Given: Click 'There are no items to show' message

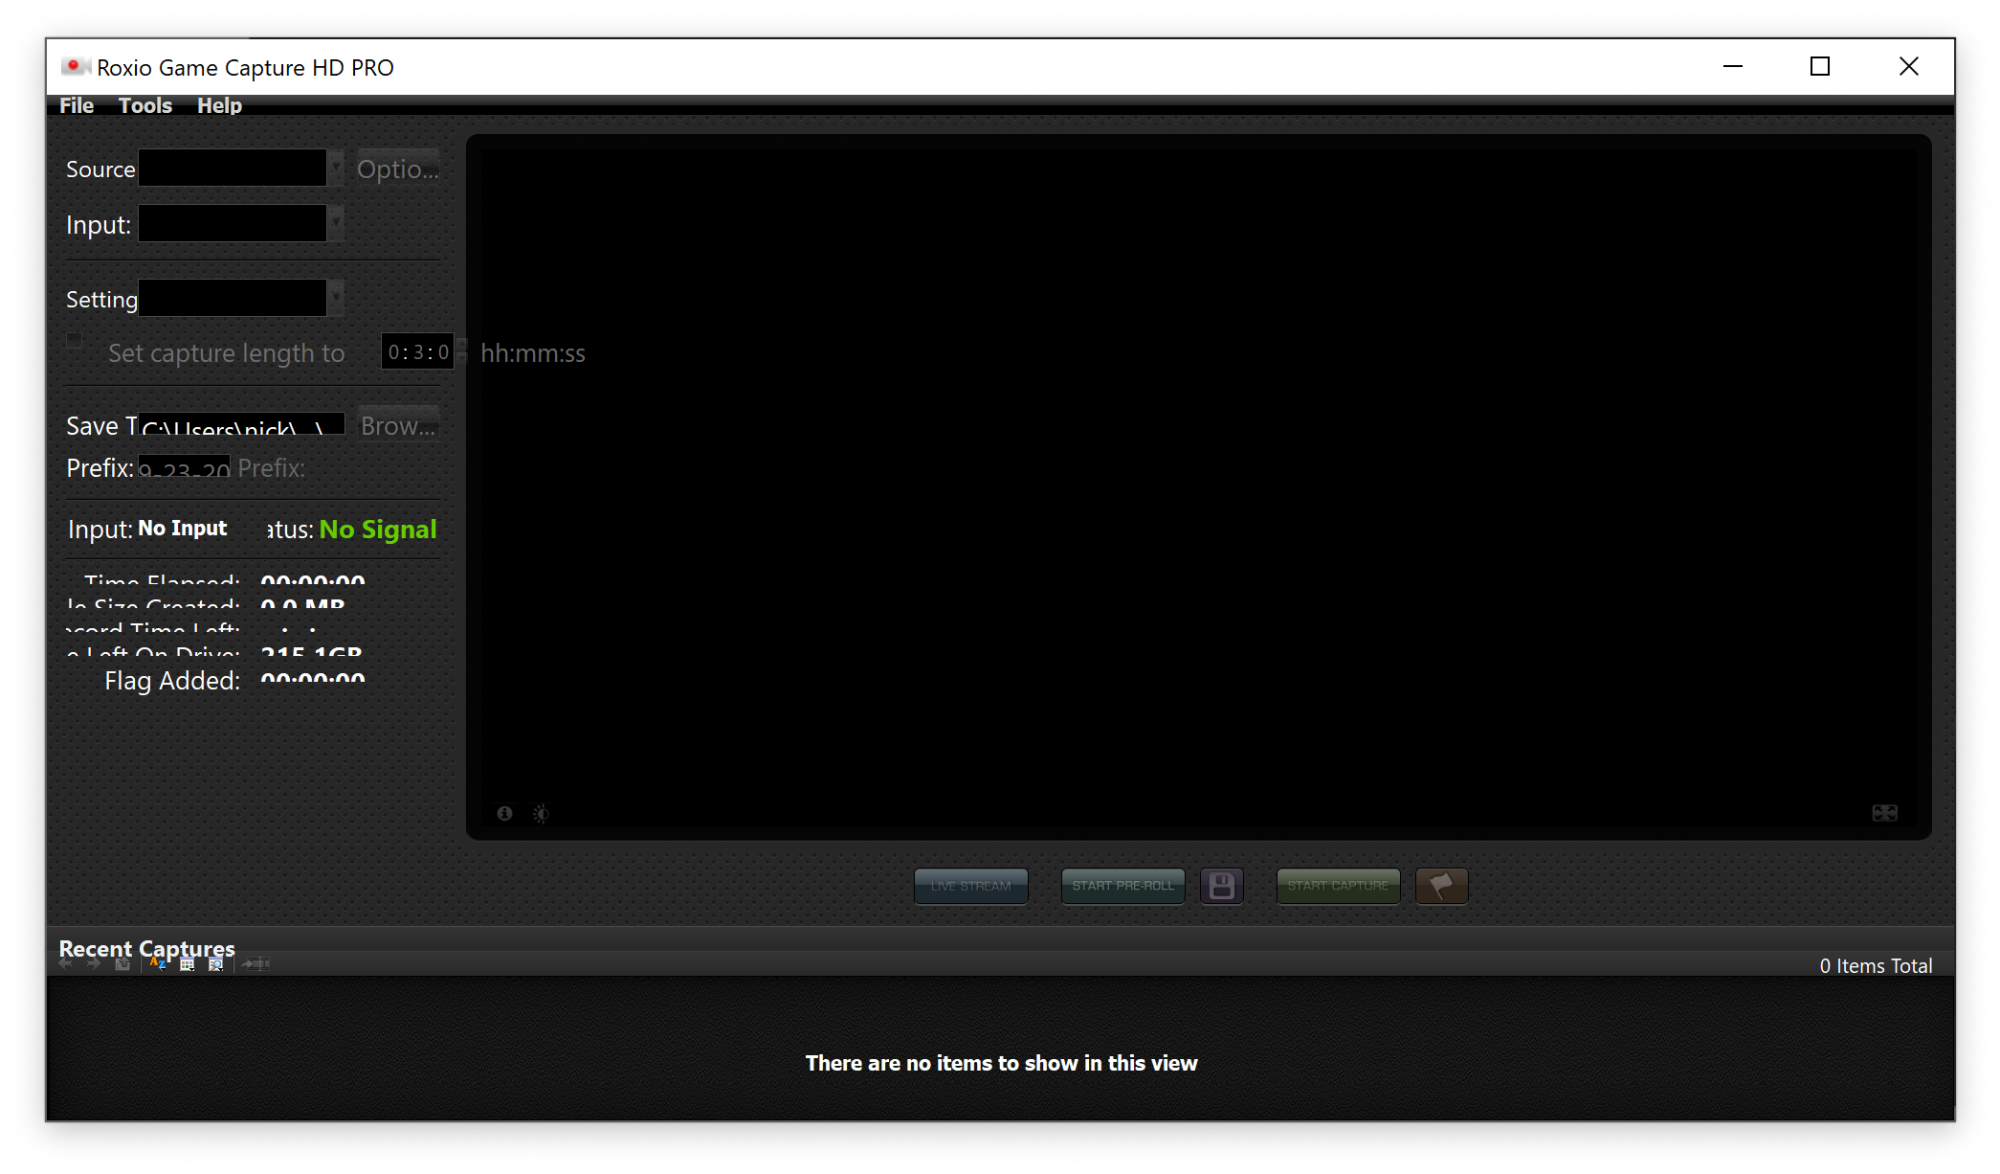Looking at the screenshot, I should tap(1001, 1063).
